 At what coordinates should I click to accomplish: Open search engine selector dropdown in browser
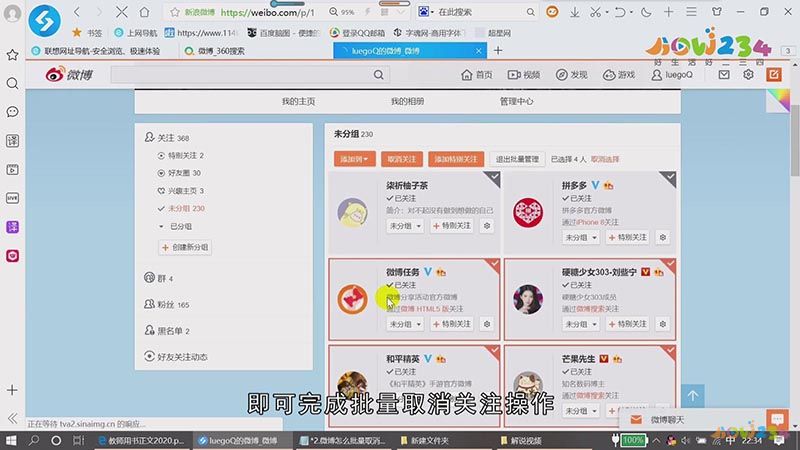coord(426,12)
